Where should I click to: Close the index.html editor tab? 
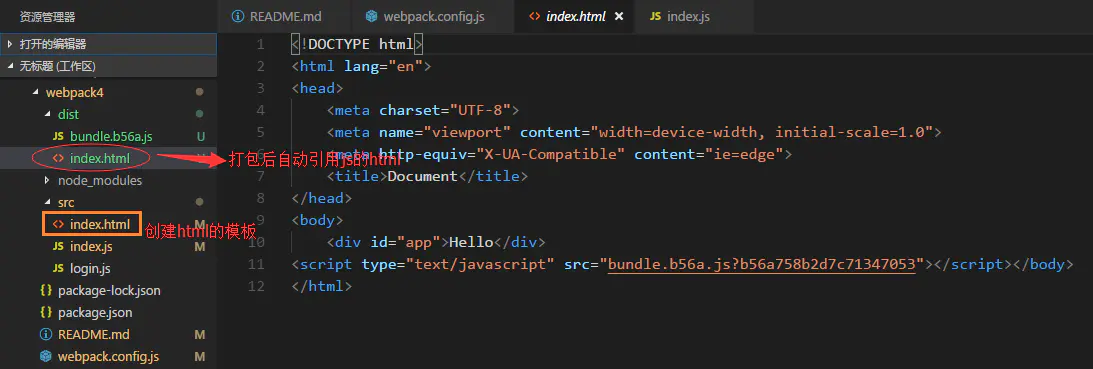pos(619,16)
